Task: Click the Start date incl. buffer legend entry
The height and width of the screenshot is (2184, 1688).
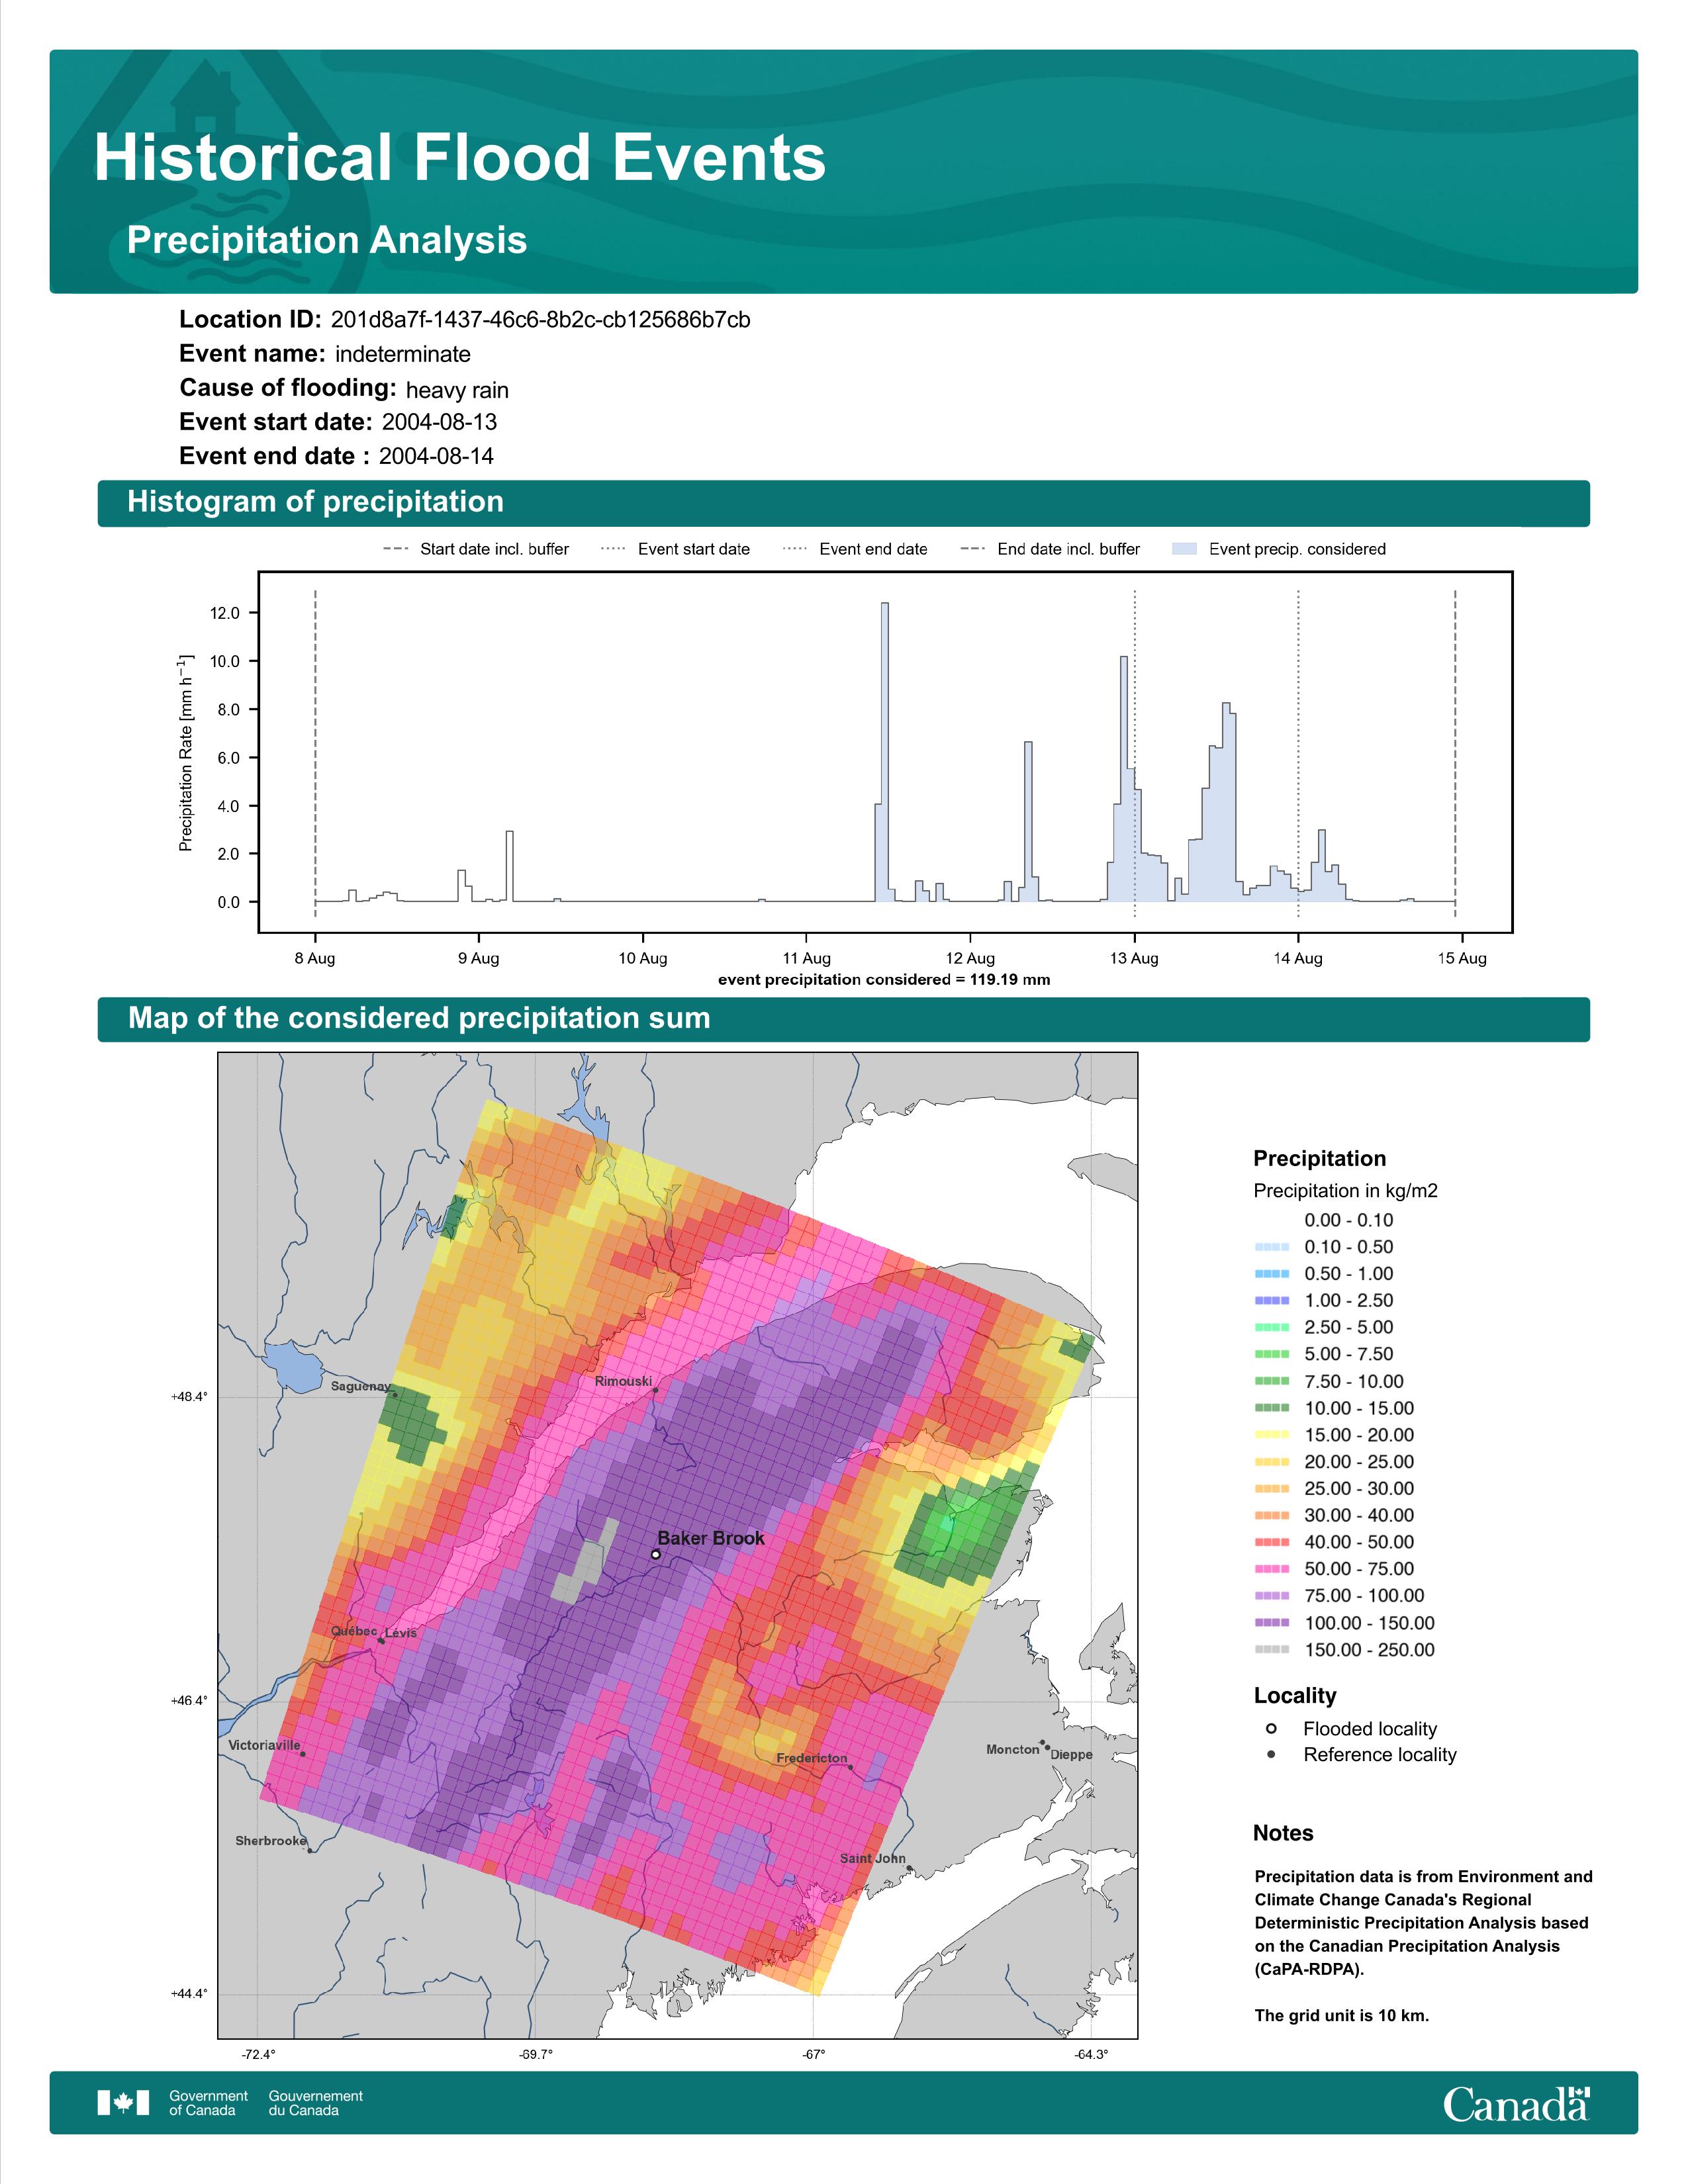Action: coord(476,549)
